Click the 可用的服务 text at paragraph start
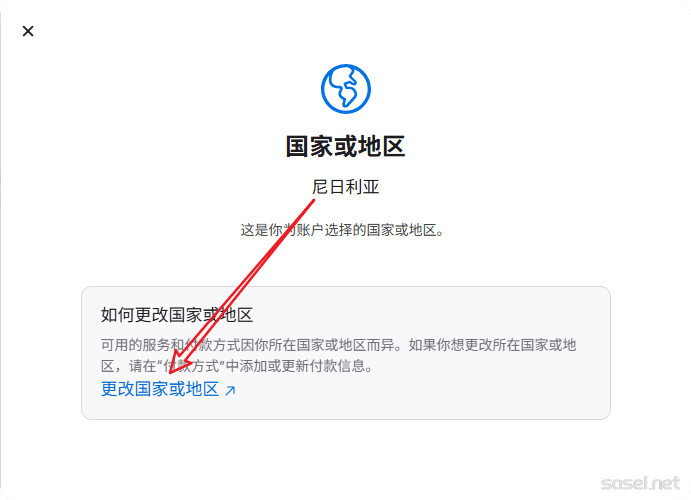Viewport: 691px width, 500px height. [x=136, y=345]
